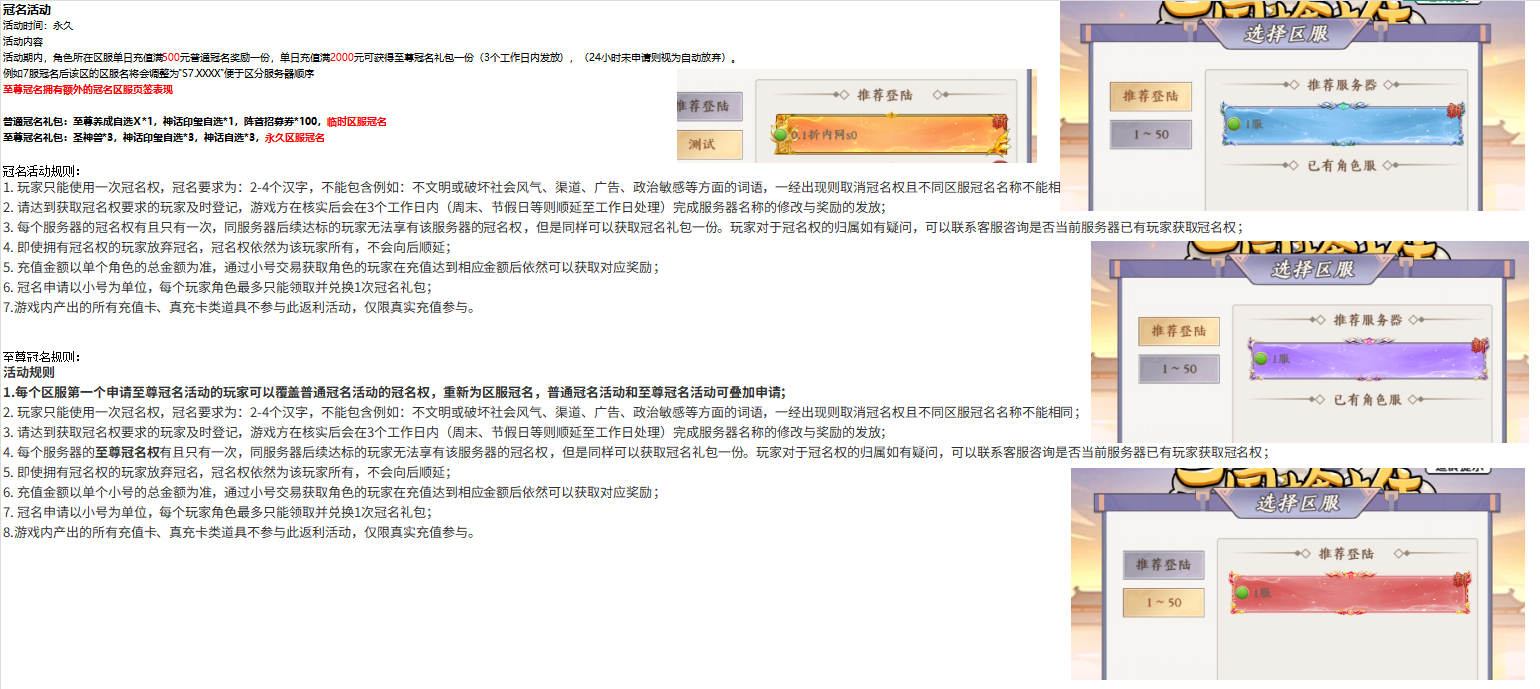Select 1~50 range tab in purple panel
Image resolution: width=1540 pixels, height=689 pixels.
coord(1179,369)
